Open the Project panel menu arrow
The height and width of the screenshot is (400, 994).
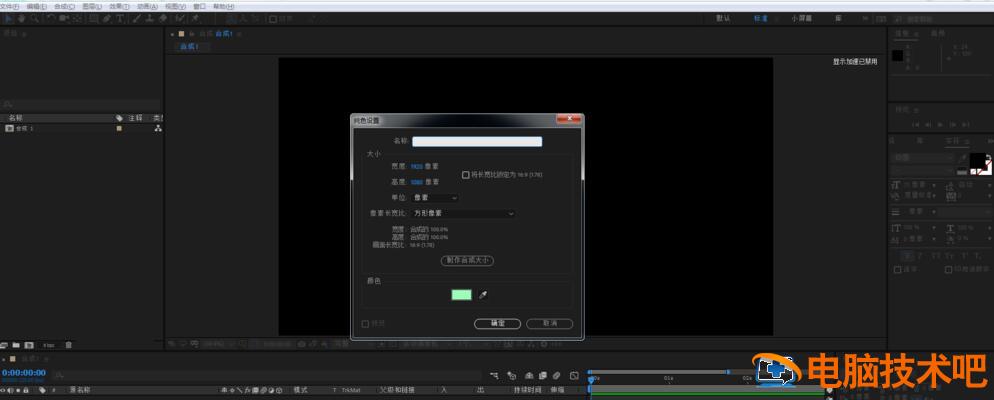[24, 33]
